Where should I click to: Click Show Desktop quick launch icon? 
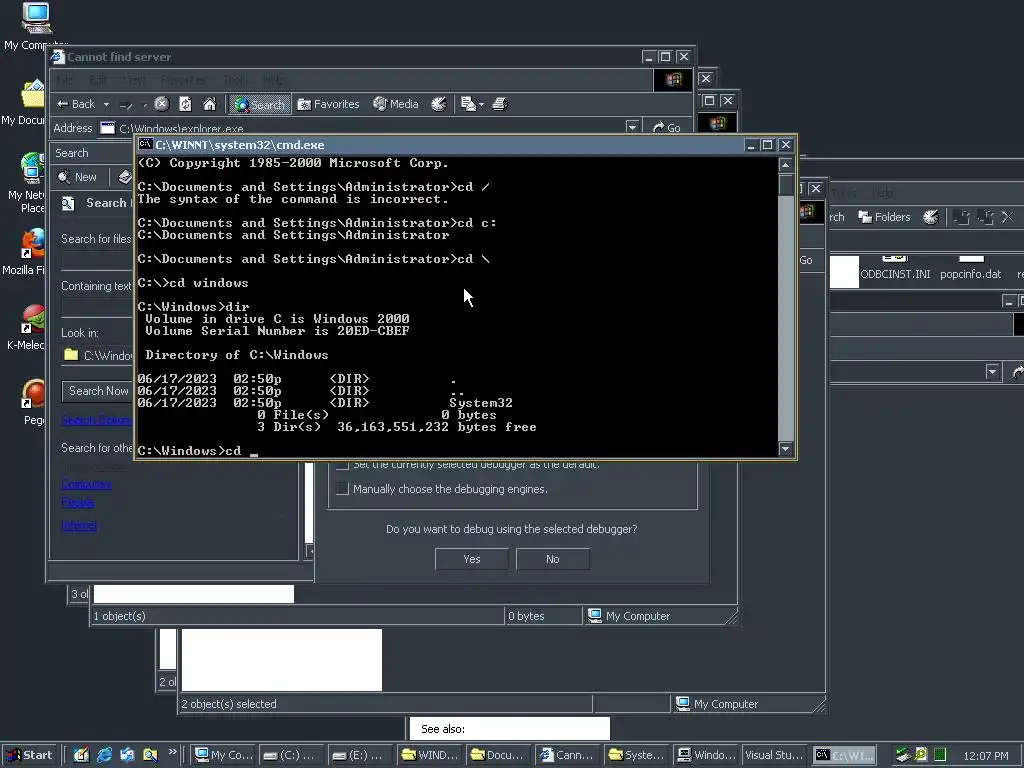pyautogui.click(x=81, y=755)
